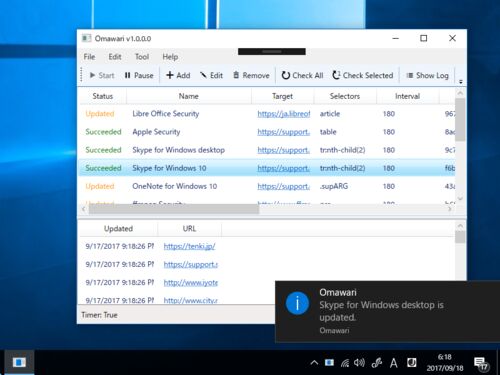Pause the monitoring timer
Viewport: 500px width, 375px height.
139,75
